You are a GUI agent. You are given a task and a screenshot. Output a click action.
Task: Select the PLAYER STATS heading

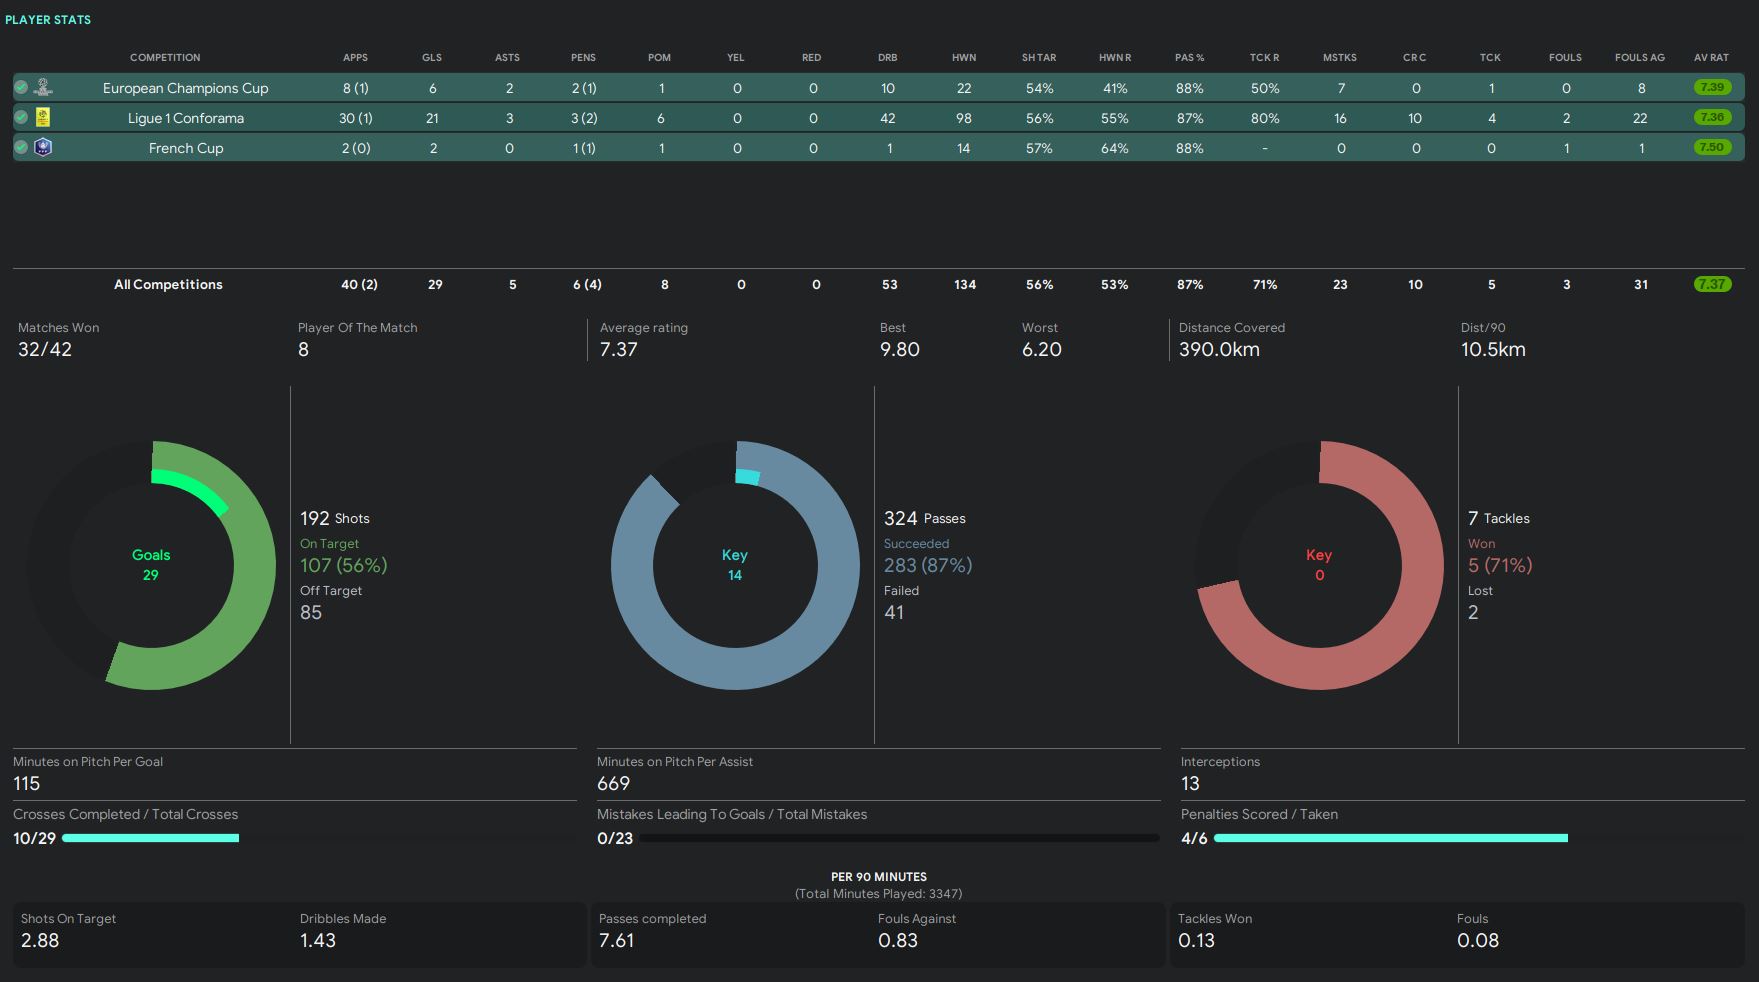pyautogui.click(x=48, y=19)
